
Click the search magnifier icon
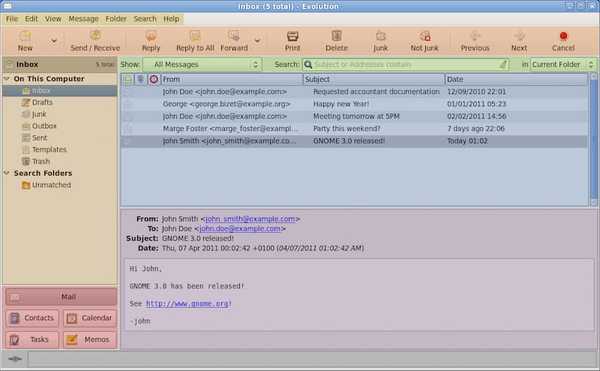coord(308,65)
